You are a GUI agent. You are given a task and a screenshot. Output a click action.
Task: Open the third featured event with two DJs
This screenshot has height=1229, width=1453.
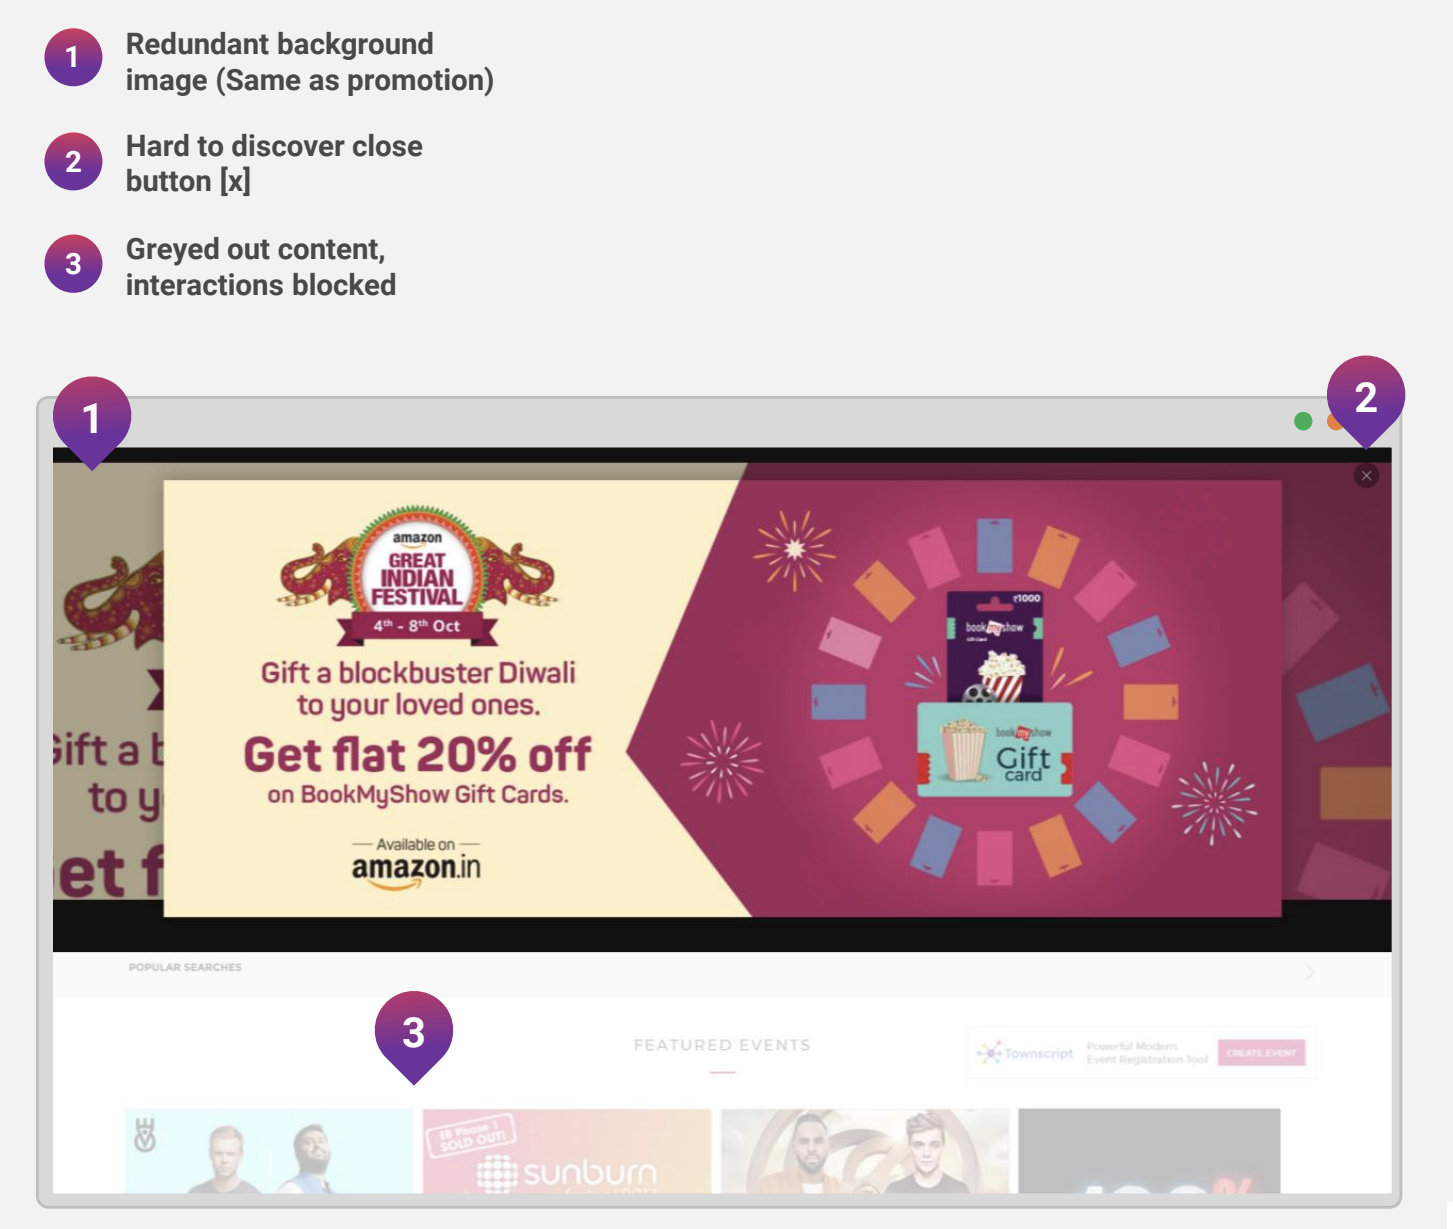[865, 1150]
